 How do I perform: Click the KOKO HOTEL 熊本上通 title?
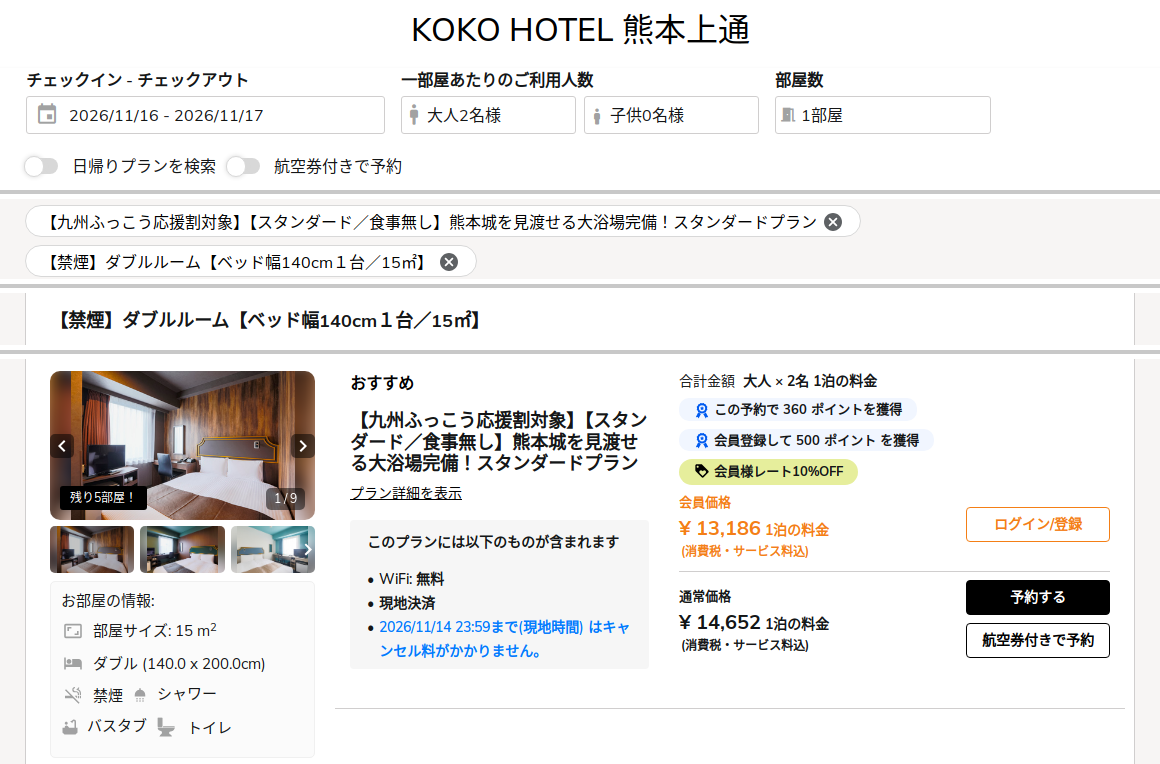[x=580, y=30]
